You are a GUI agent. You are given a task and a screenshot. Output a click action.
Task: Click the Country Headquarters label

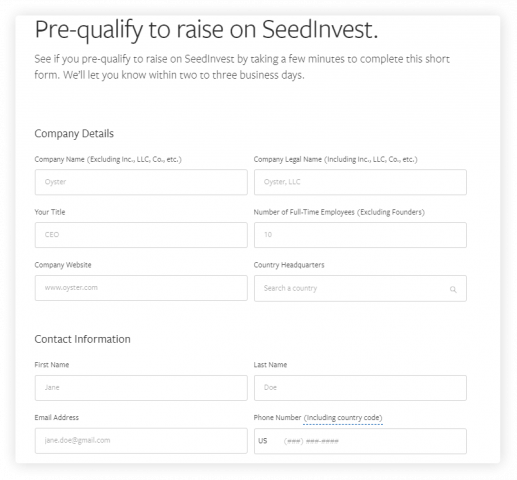click(289, 265)
